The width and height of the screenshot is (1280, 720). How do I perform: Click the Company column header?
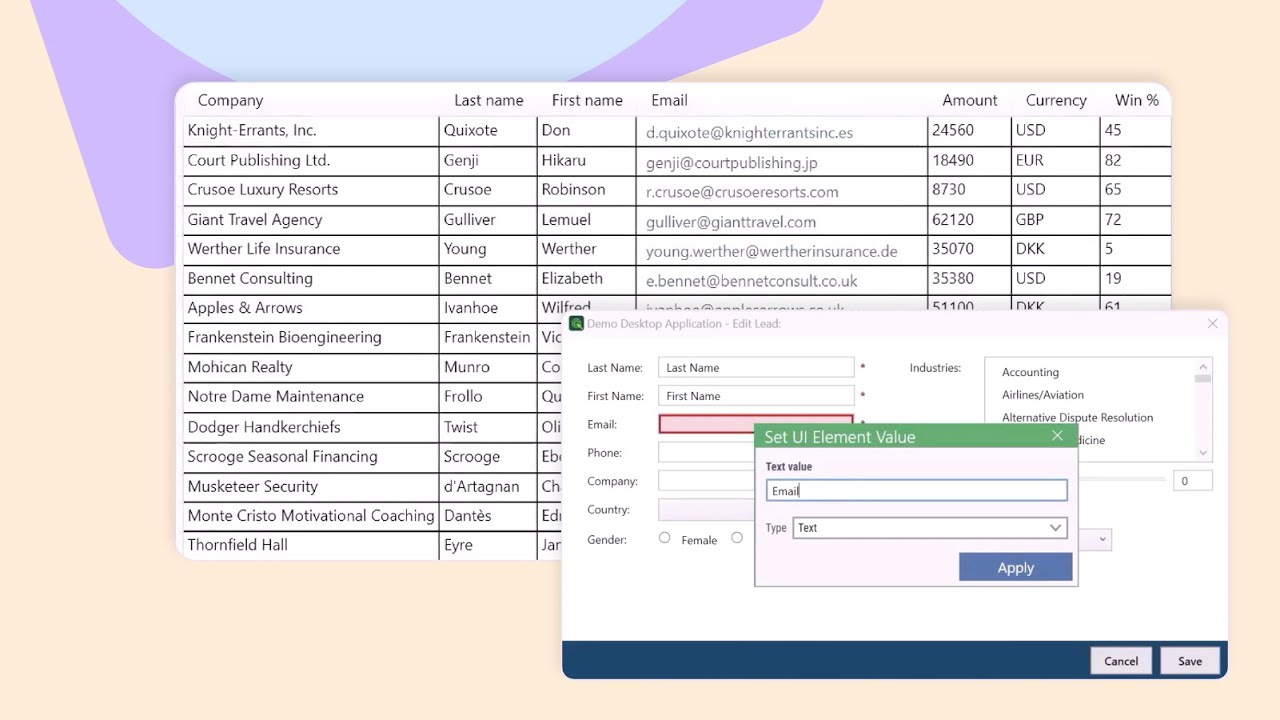coord(230,100)
